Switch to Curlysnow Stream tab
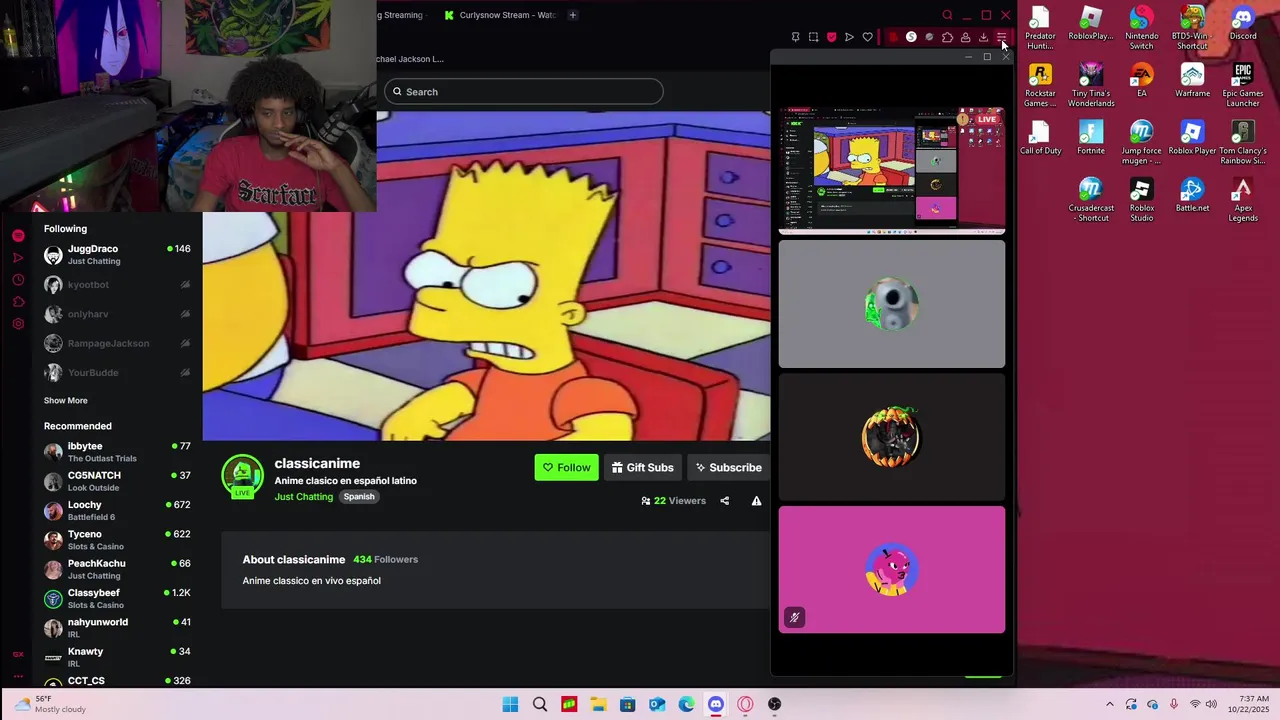Viewport: 1280px width, 720px height. point(499,15)
